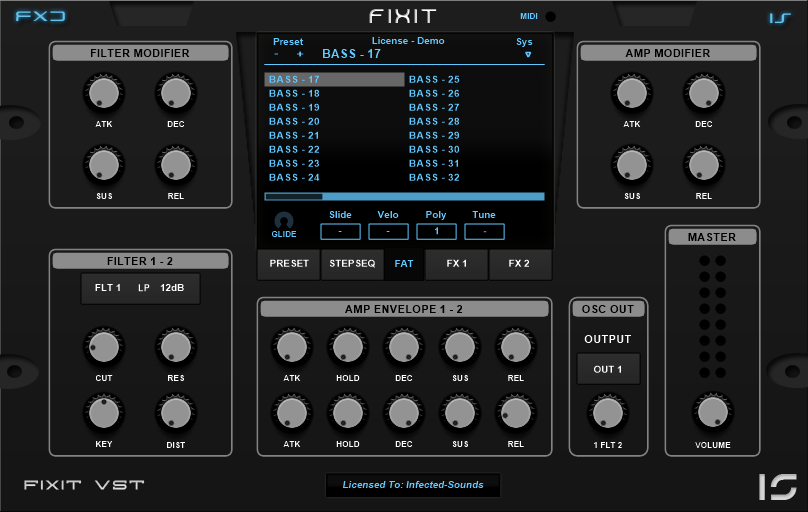
Task: Click next preset plus button
Action: [300, 54]
